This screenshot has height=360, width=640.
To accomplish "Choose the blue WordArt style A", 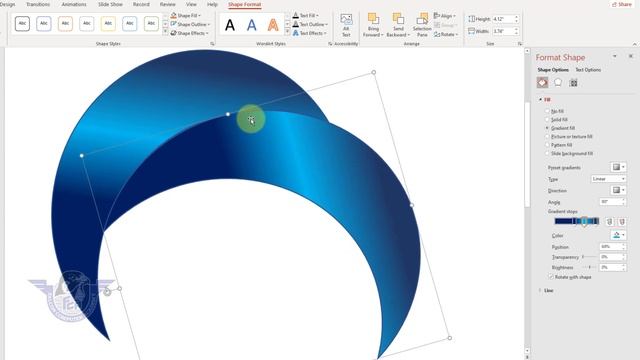I will point(252,25).
